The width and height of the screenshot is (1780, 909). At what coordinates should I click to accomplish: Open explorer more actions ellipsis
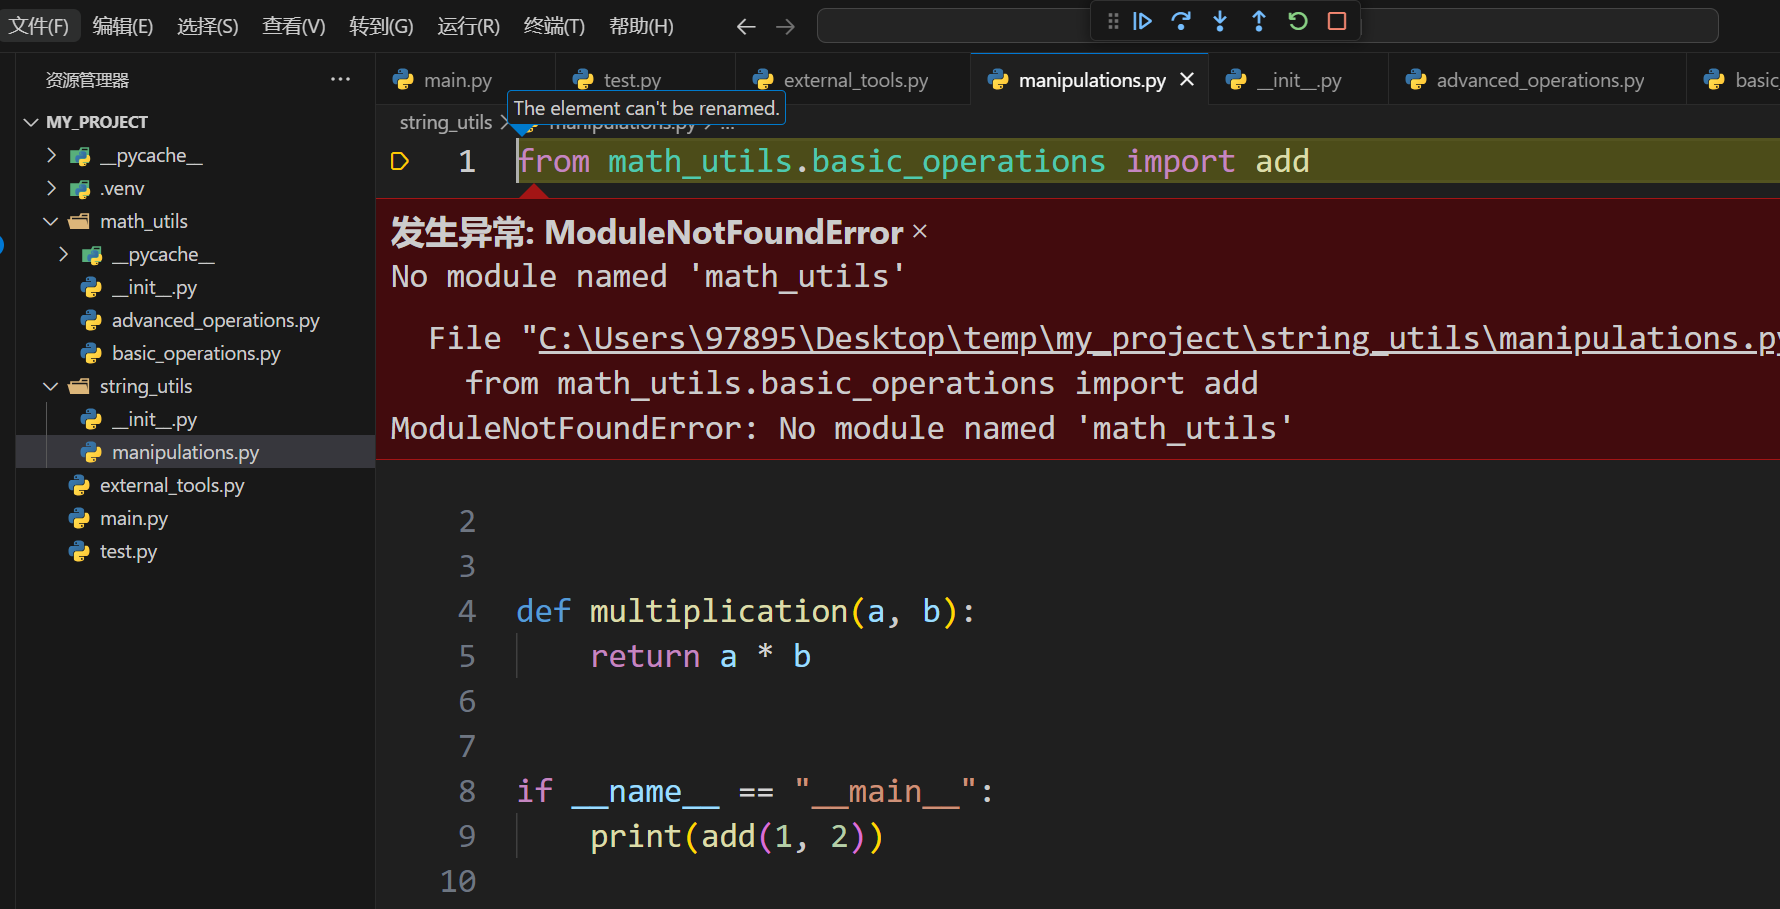coord(340,79)
